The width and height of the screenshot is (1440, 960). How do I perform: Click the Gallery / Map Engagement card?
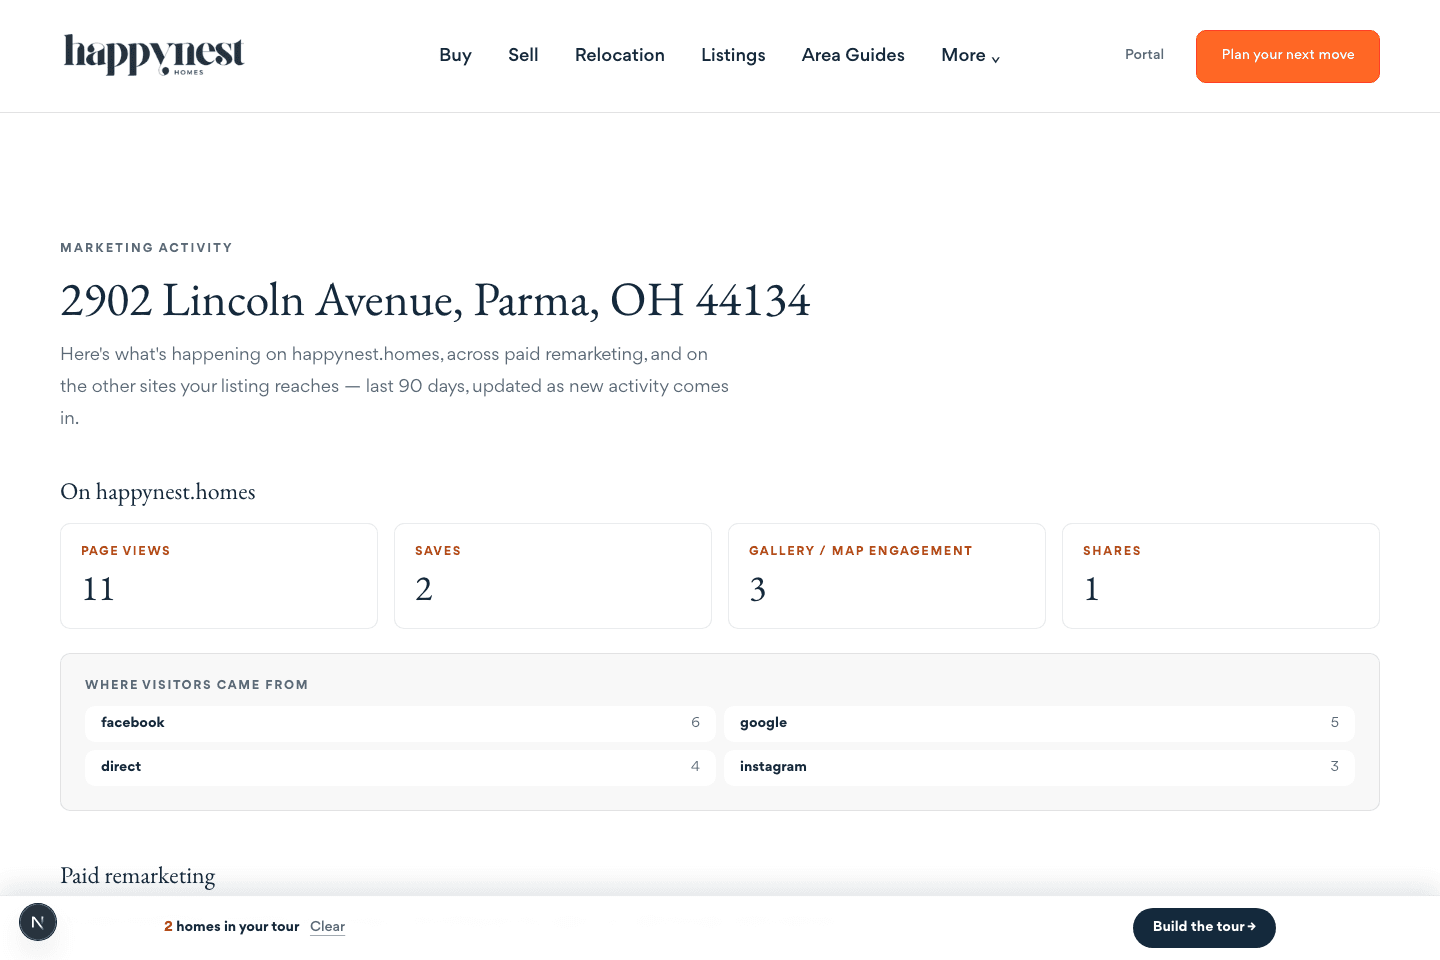pos(887,576)
